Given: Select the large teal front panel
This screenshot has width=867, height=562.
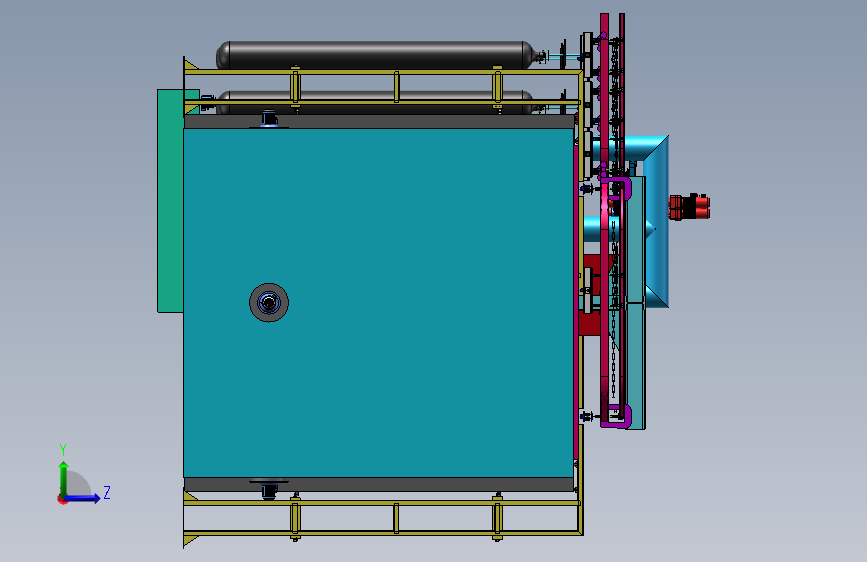Looking at the screenshot, I should pos(378,303).
